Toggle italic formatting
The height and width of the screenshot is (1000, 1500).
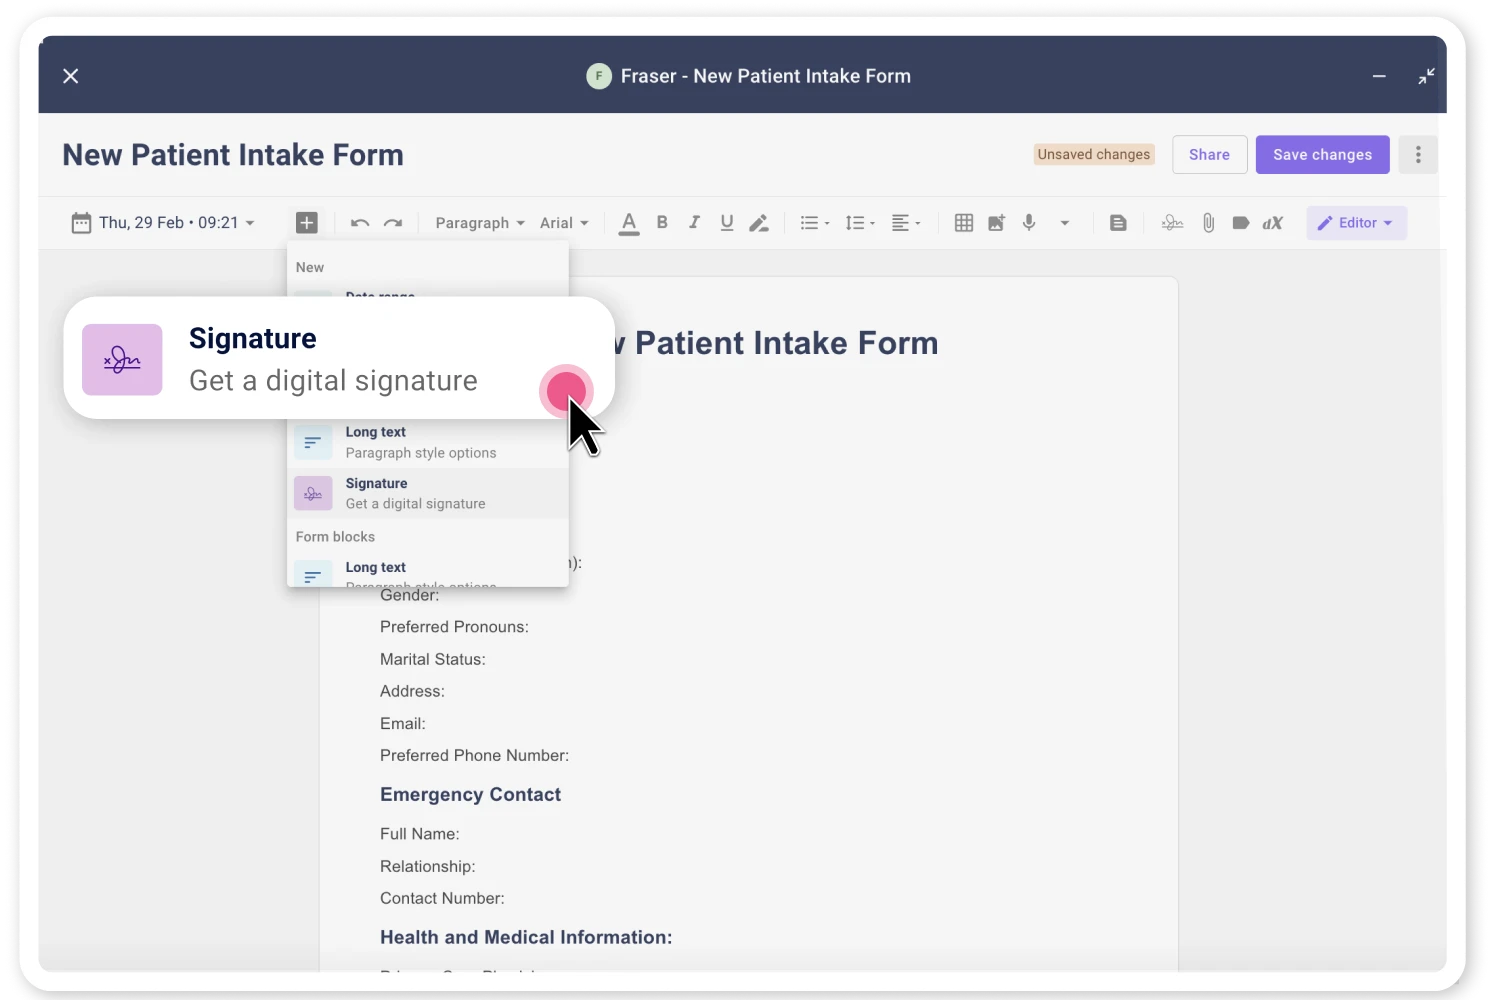(694, 222)
